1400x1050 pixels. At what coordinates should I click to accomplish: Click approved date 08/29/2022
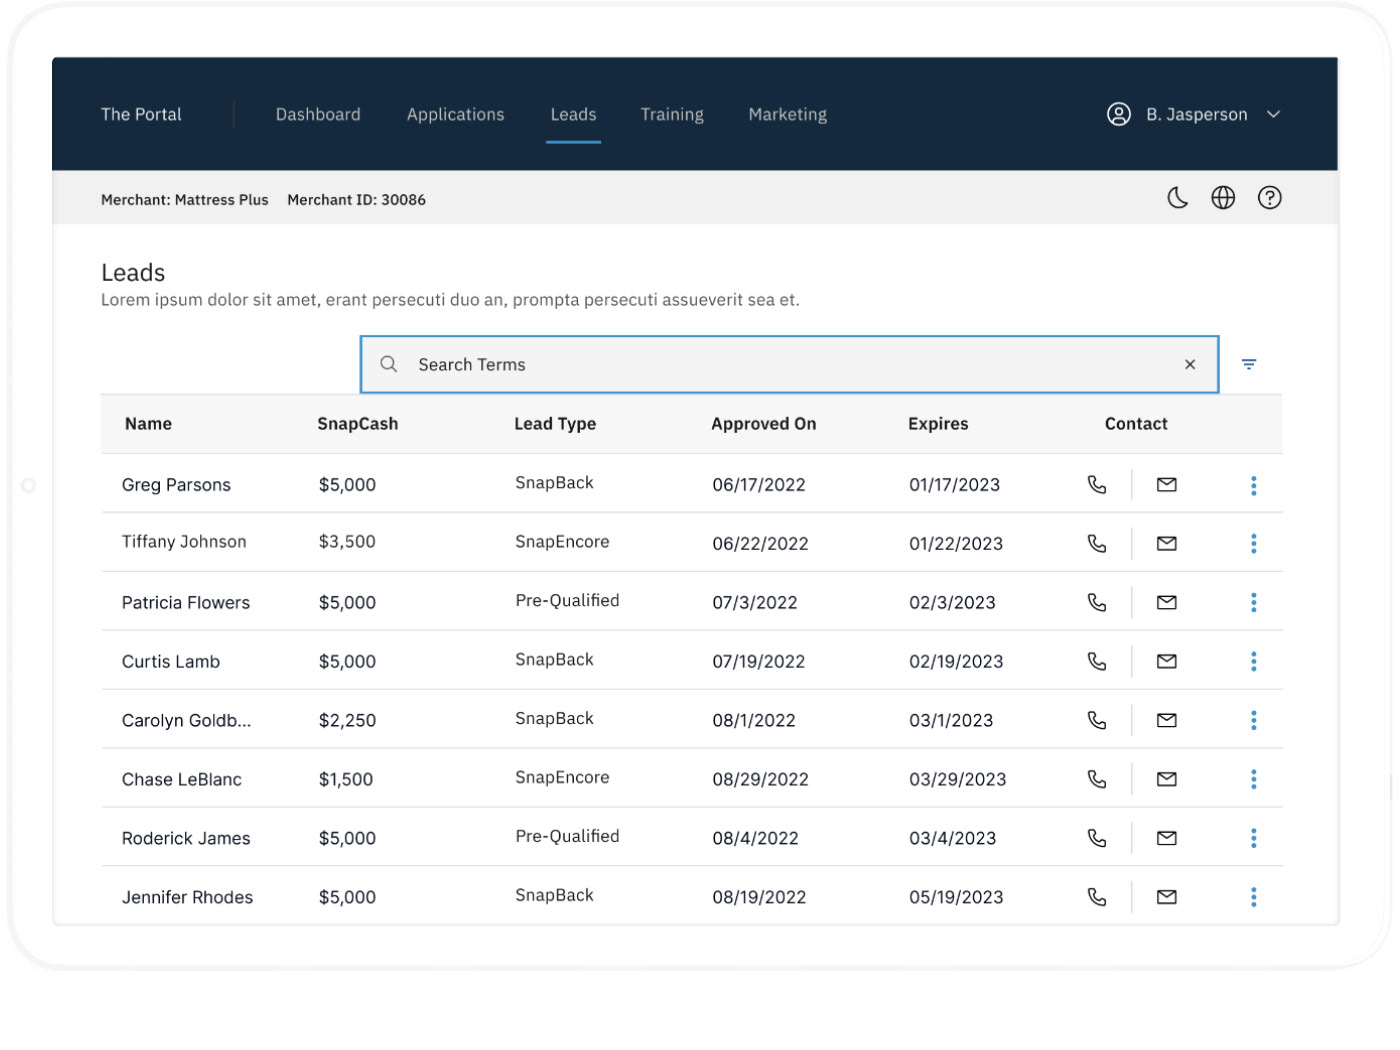coord(760,780)
